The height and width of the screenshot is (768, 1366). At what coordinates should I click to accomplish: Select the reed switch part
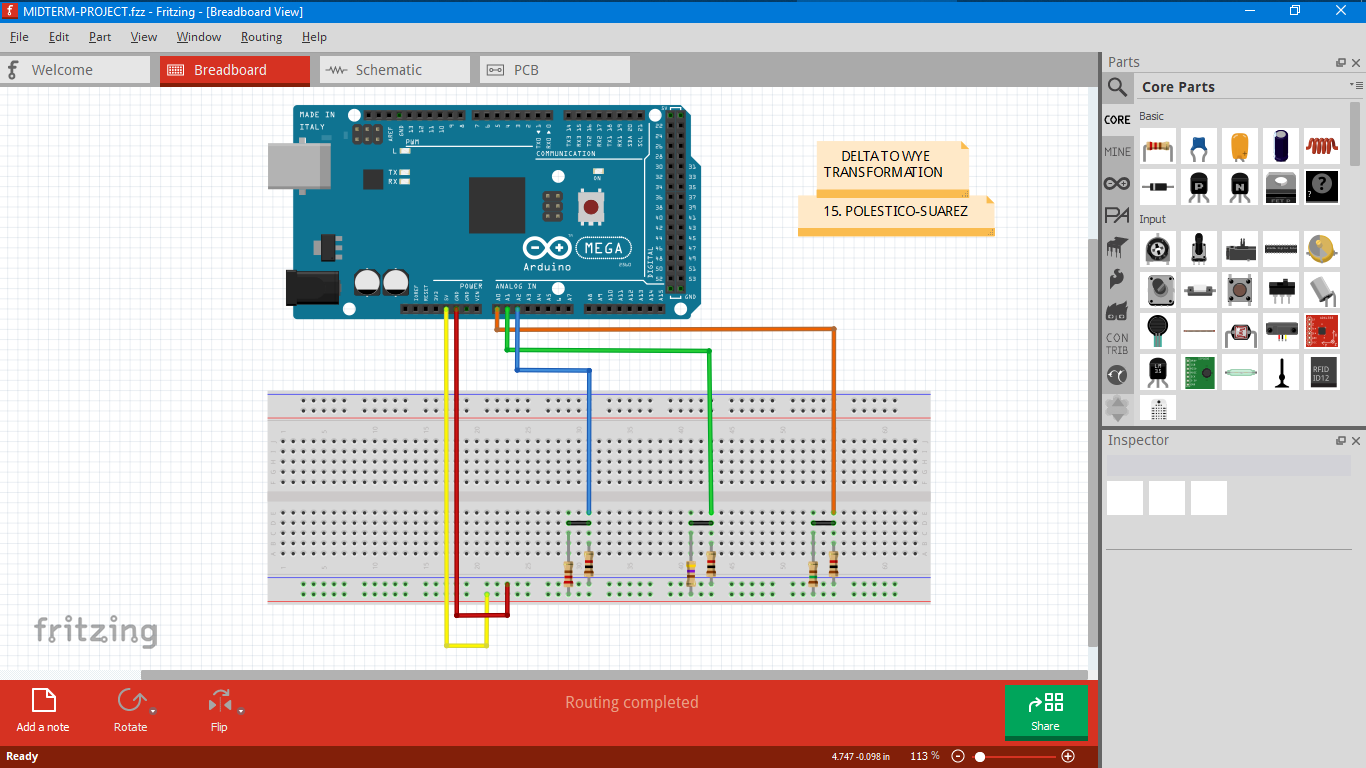pyautogui.click(x=1240, y=372)
